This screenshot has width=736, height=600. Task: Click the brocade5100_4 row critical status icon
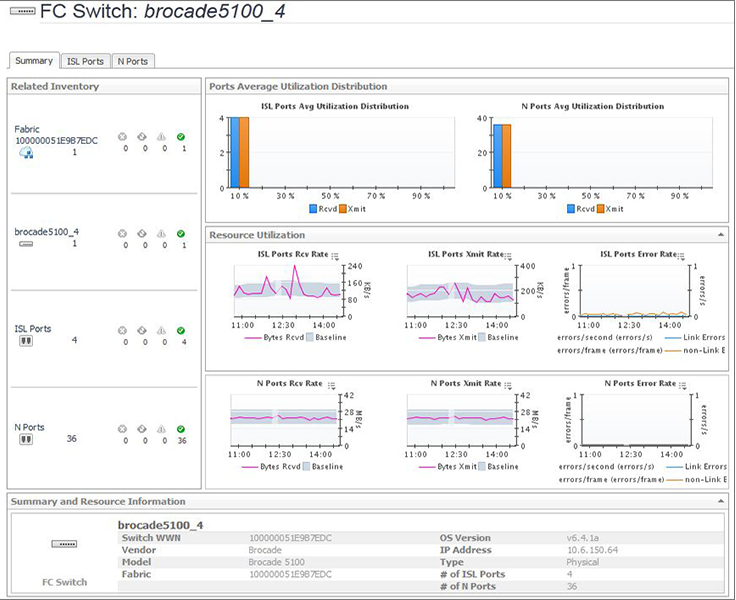point(142,233)
